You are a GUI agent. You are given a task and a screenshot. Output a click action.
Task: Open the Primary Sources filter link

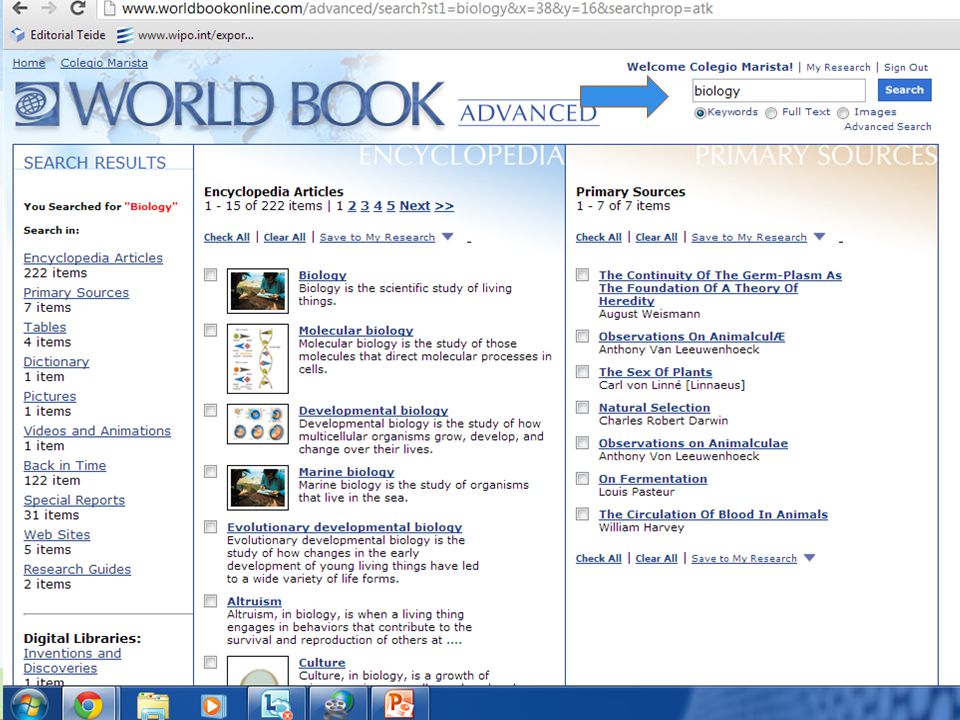point(76,293)
